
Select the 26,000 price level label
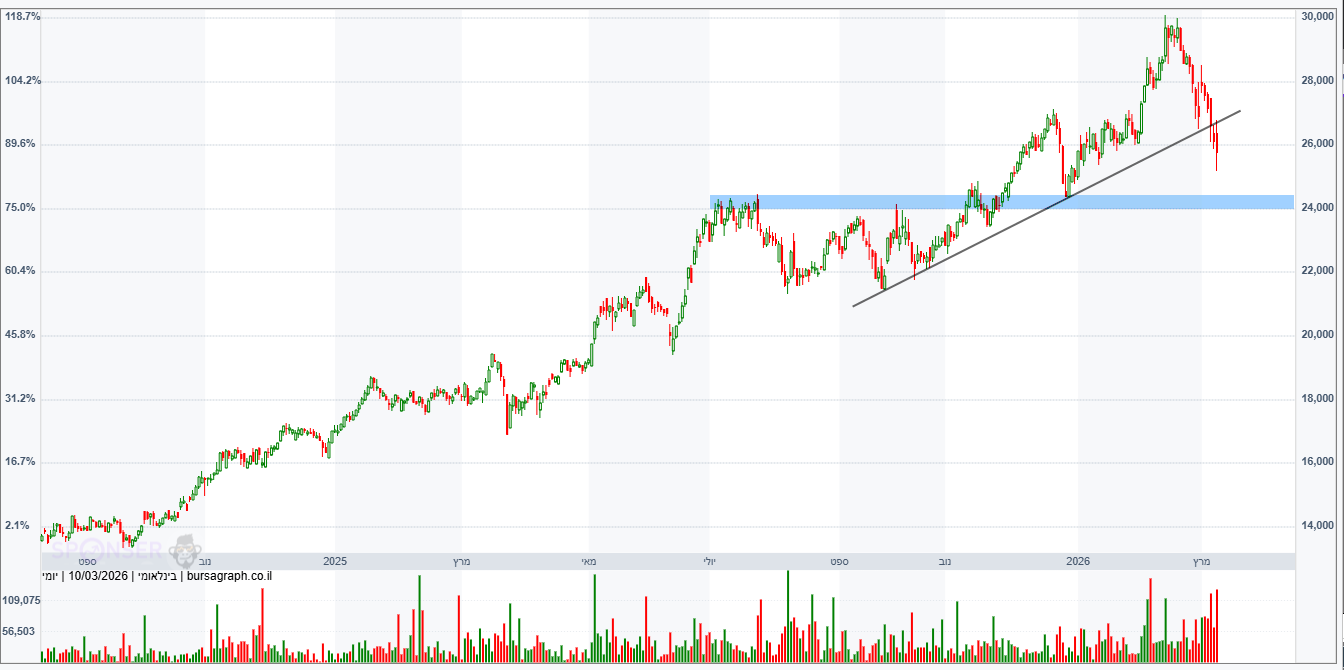pyautogui.click(x=1316, y=144)
